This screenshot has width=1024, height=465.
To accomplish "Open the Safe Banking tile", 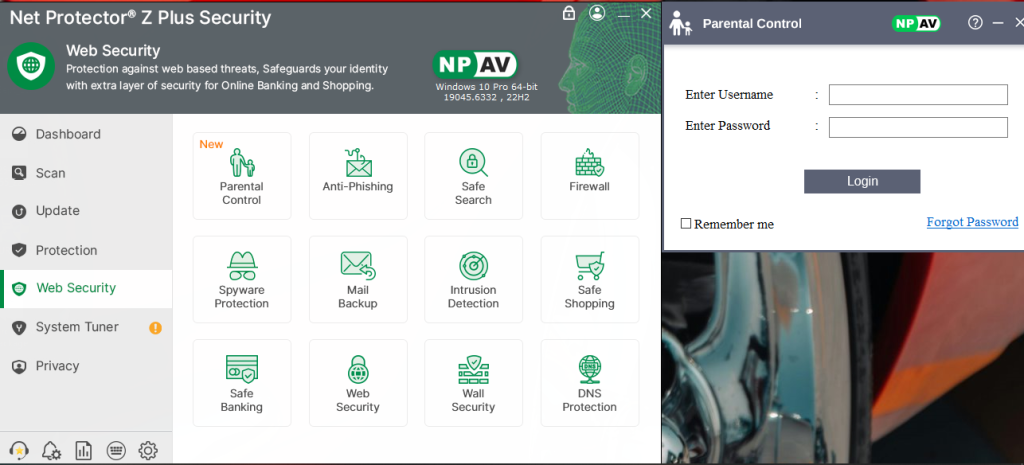I will 241,383.
